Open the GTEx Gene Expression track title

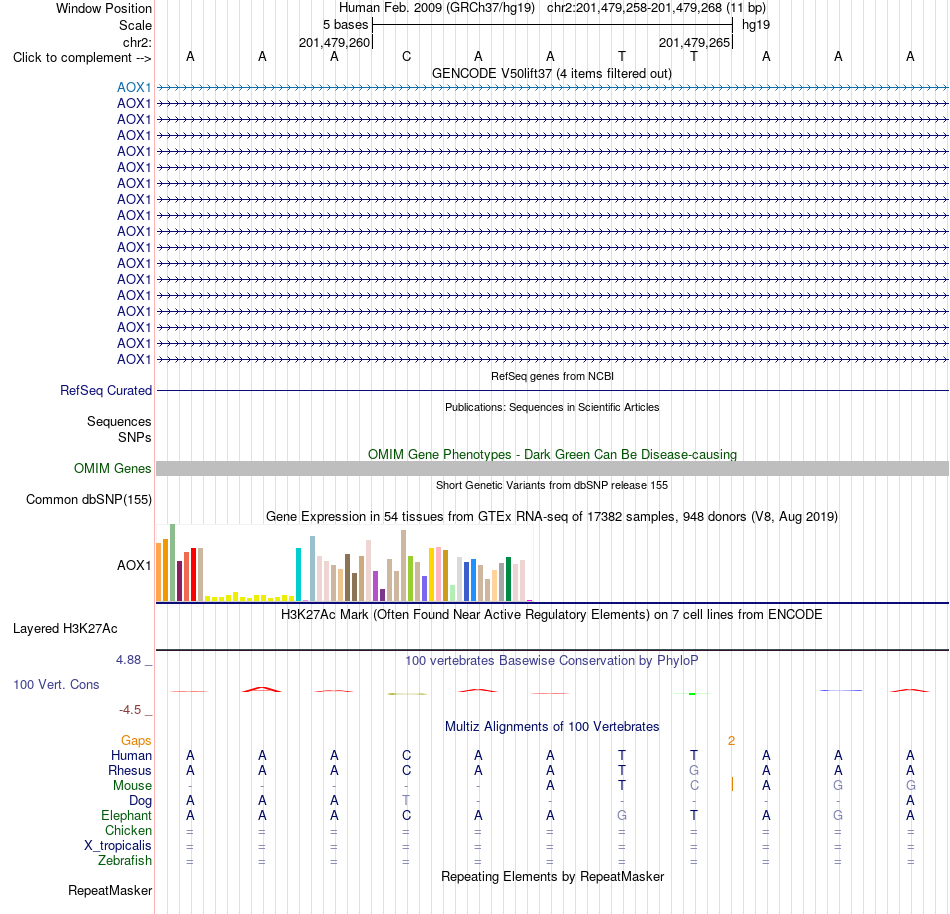point(552,517)
